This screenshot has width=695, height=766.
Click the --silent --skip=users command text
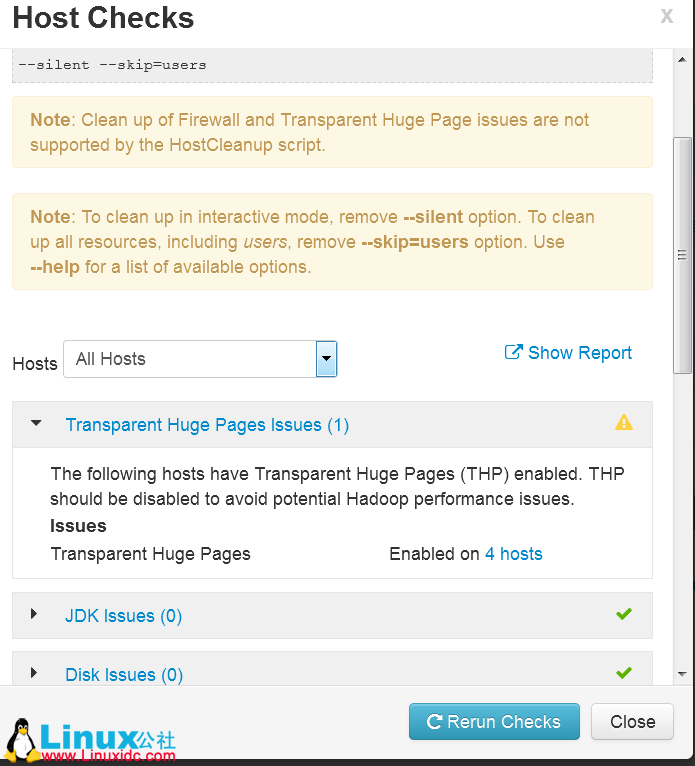click(112, 65)
